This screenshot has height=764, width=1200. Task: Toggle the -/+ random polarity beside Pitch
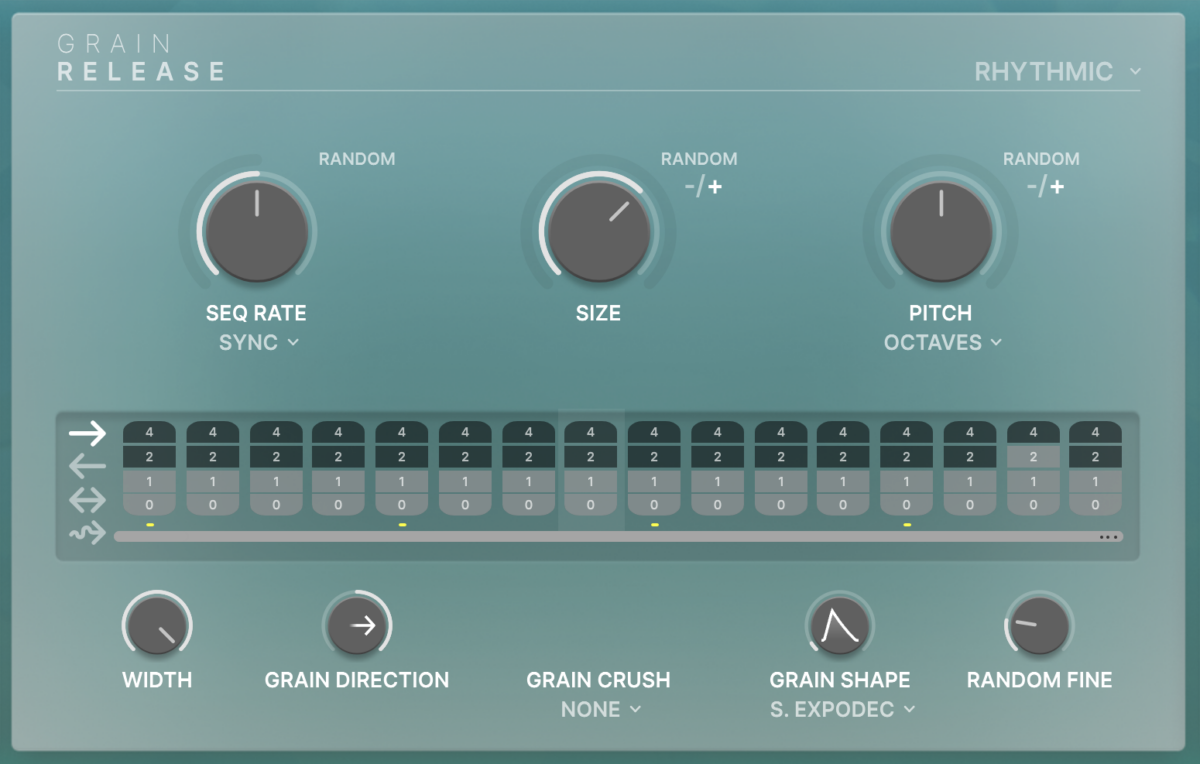point(1046,185)
